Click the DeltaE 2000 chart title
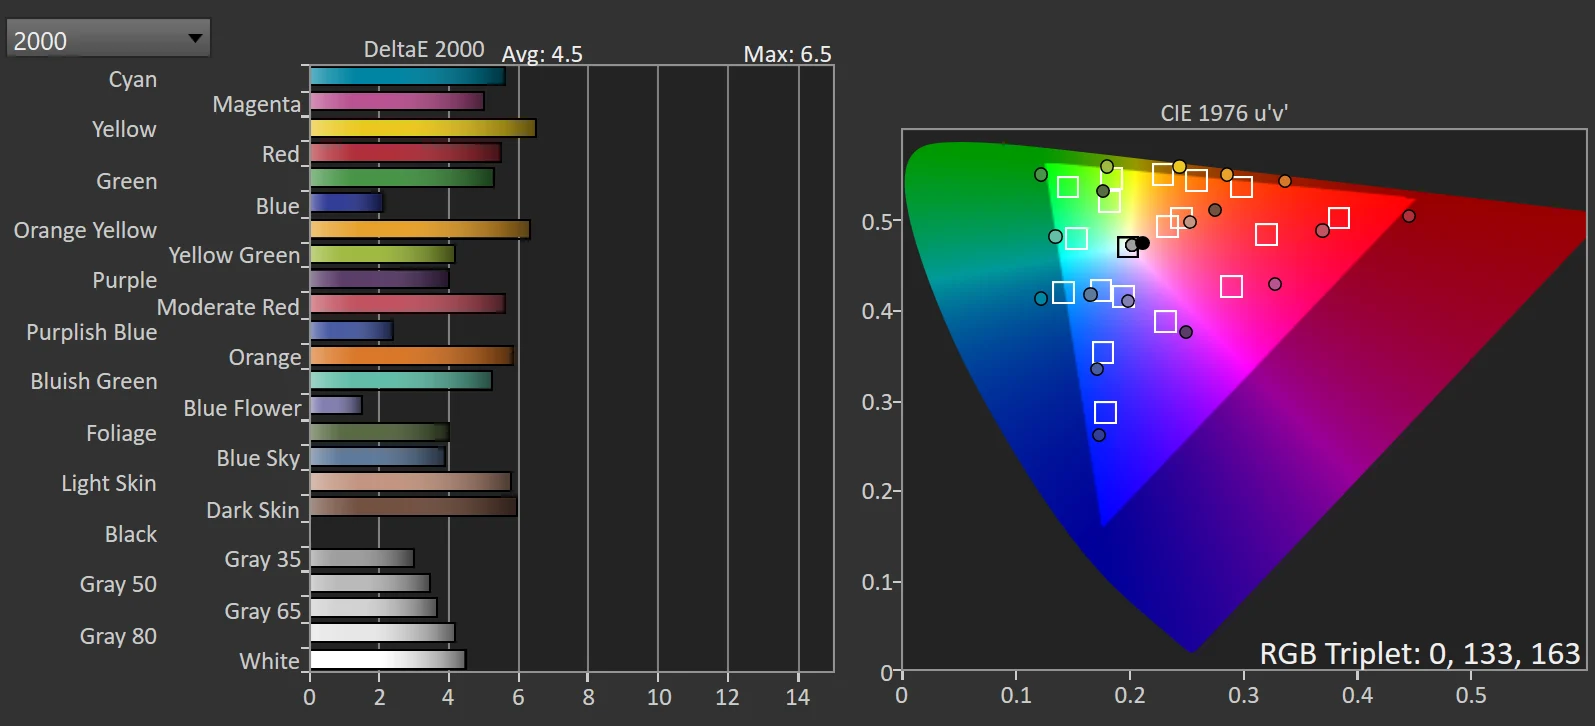The height and width of the screenshot is (726, 1595). click(424, 49)
